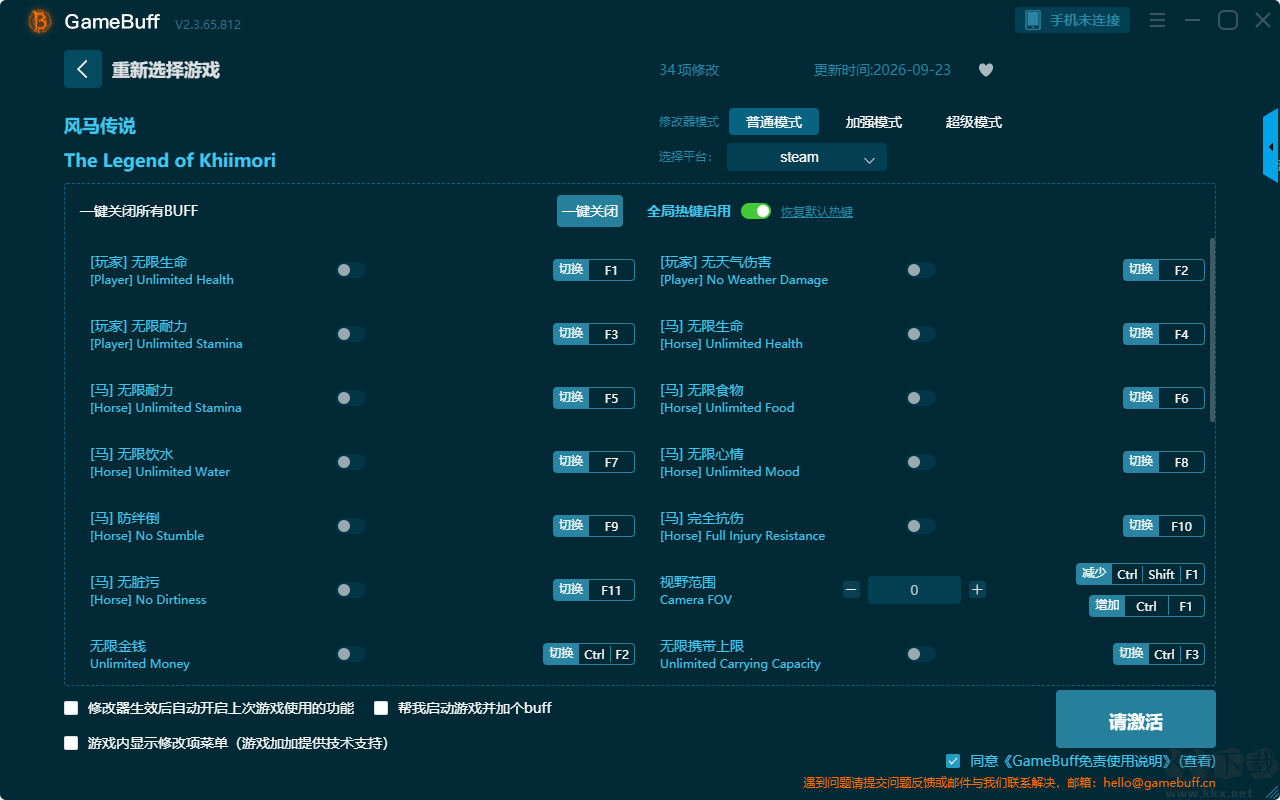Switch to 加强模式 mode tab

[874, 122]
